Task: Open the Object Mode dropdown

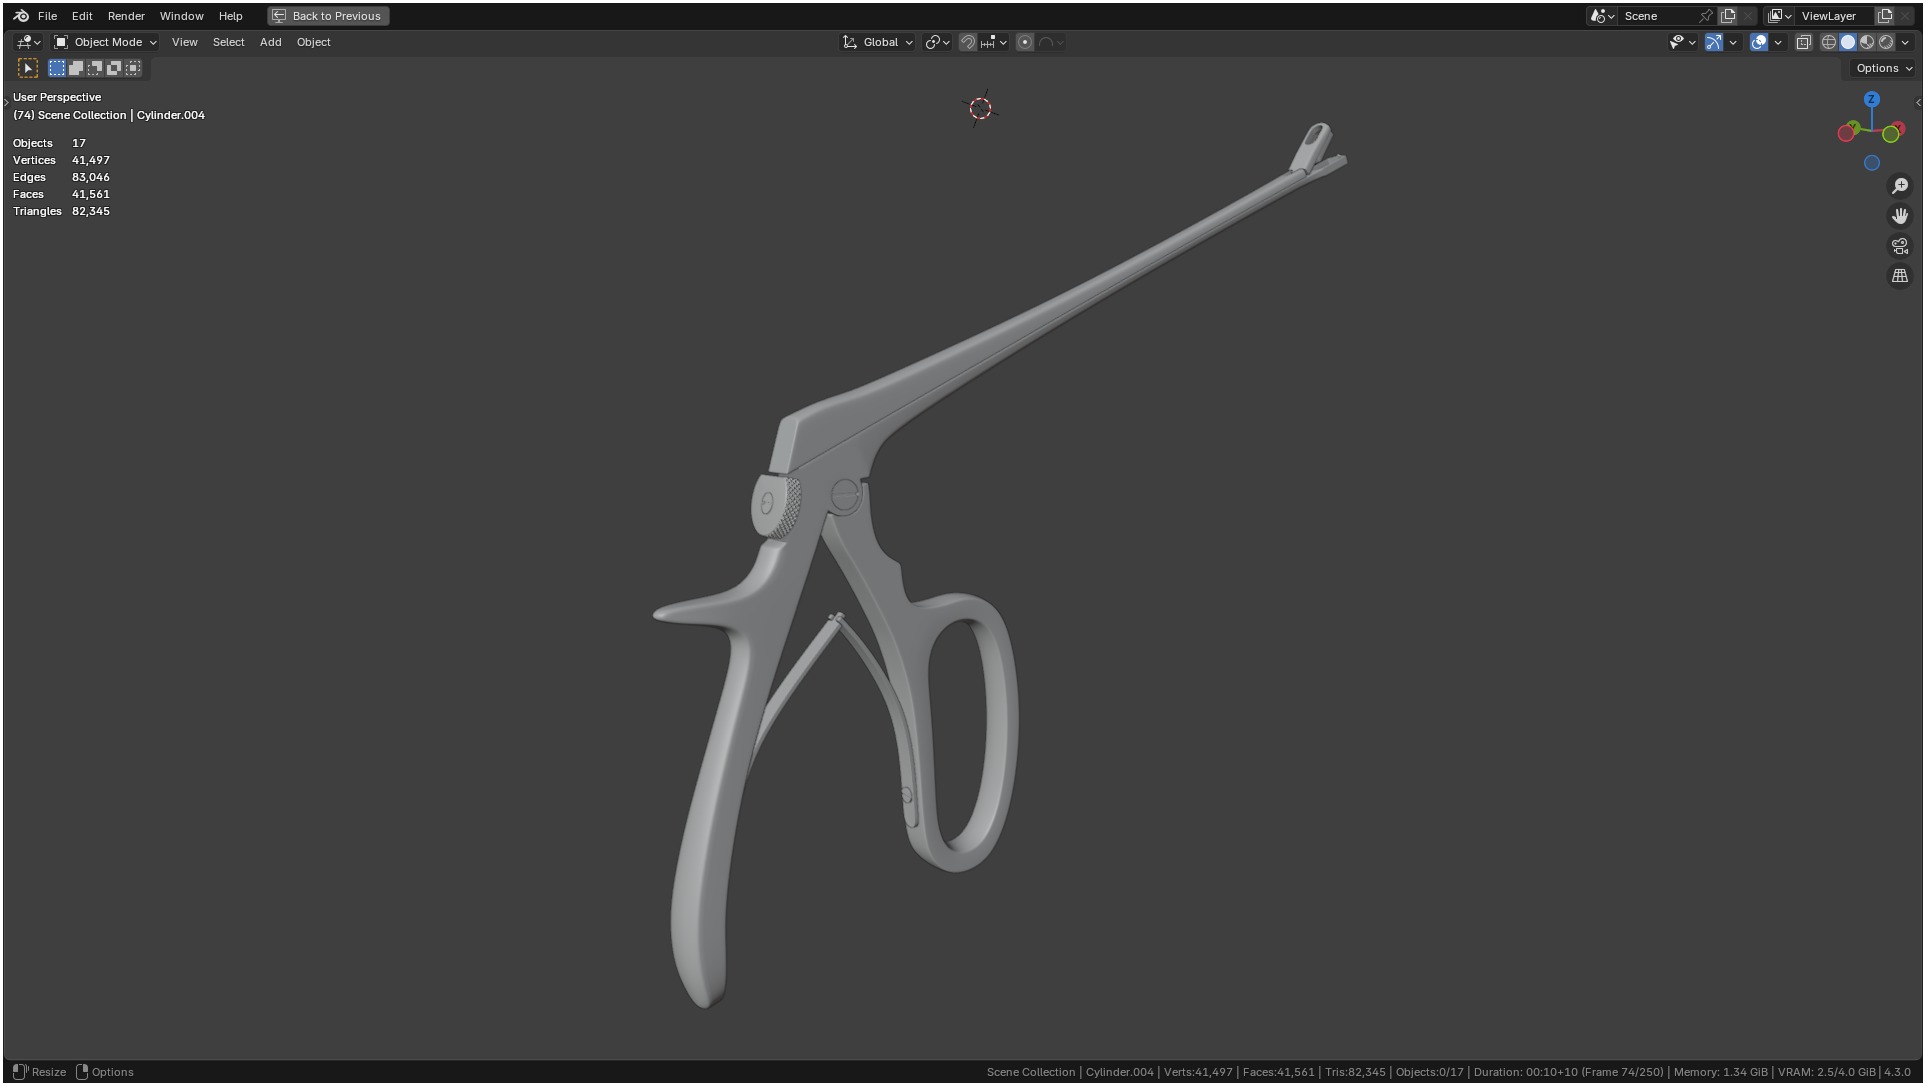Action: point(105,42)
